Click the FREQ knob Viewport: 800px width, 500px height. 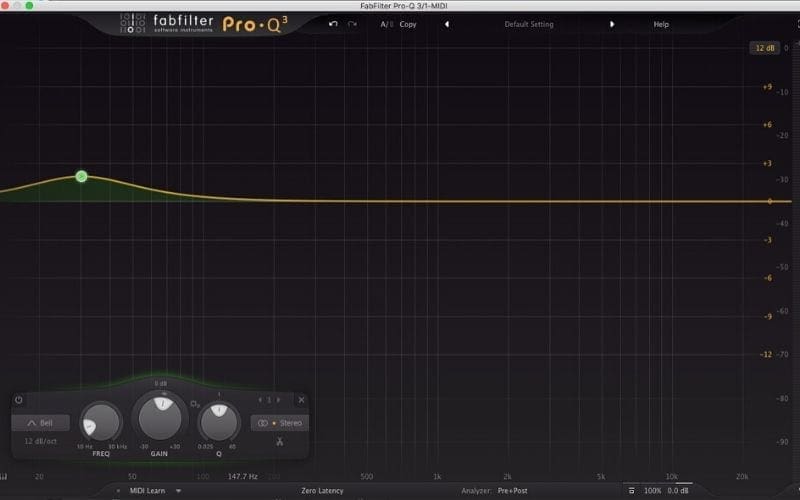click(101, 422)
